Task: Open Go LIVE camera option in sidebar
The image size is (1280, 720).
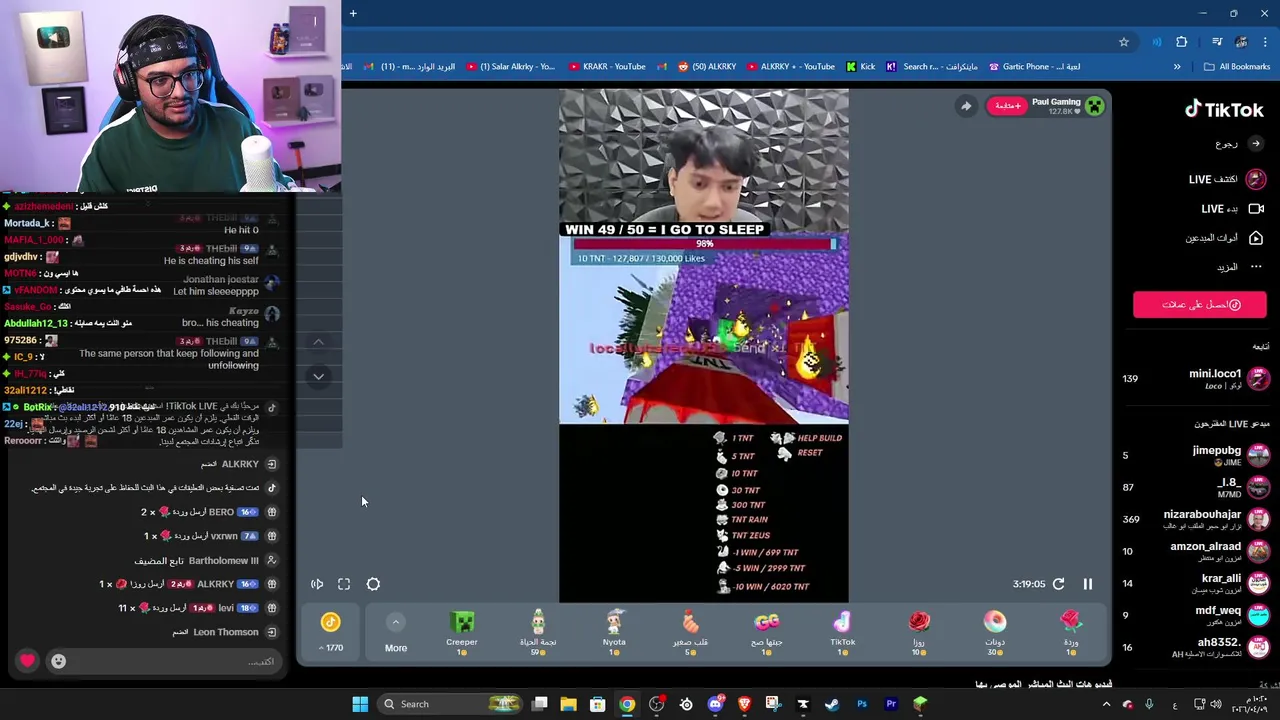Action: (1233, 209)
